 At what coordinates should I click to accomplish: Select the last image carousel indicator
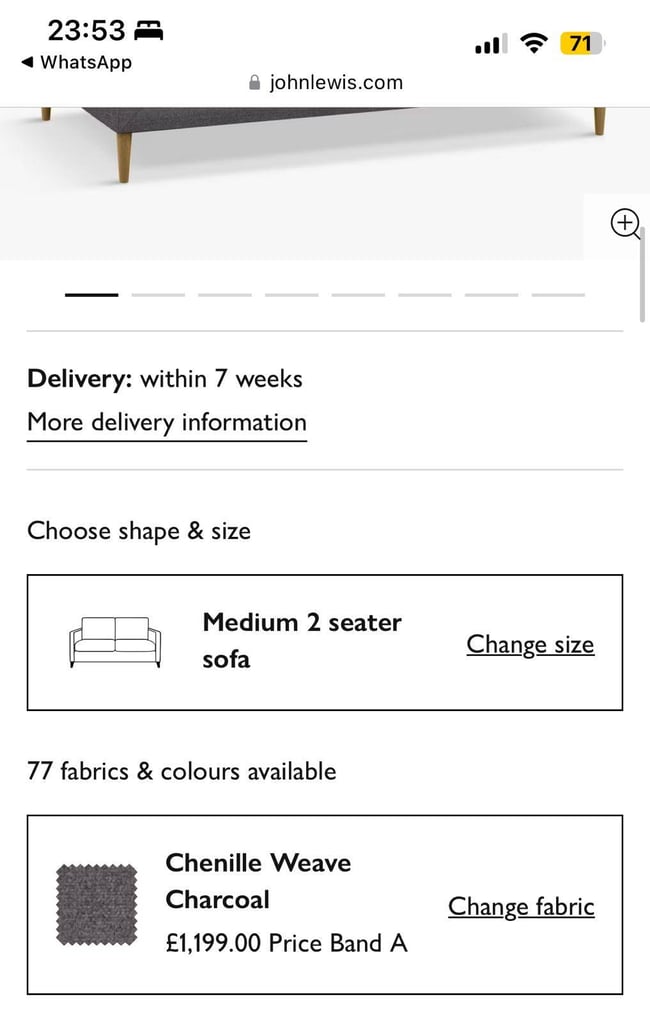coord(558,295)
